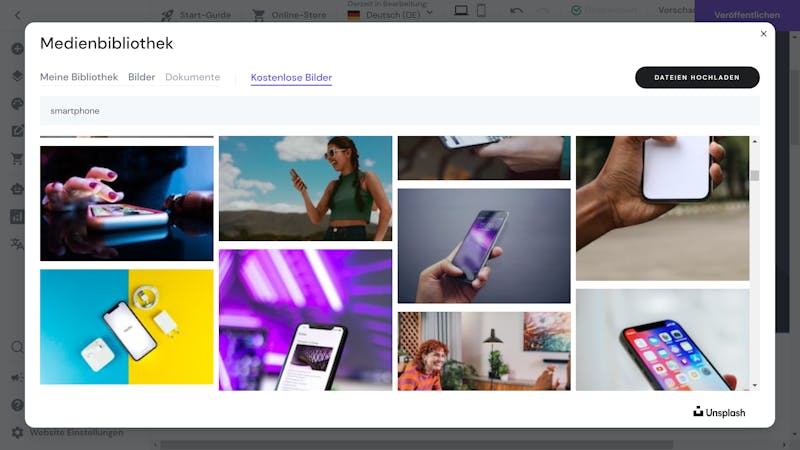
Task: Click the image gallery scrollbar thumb
Action: coord(755,176)
